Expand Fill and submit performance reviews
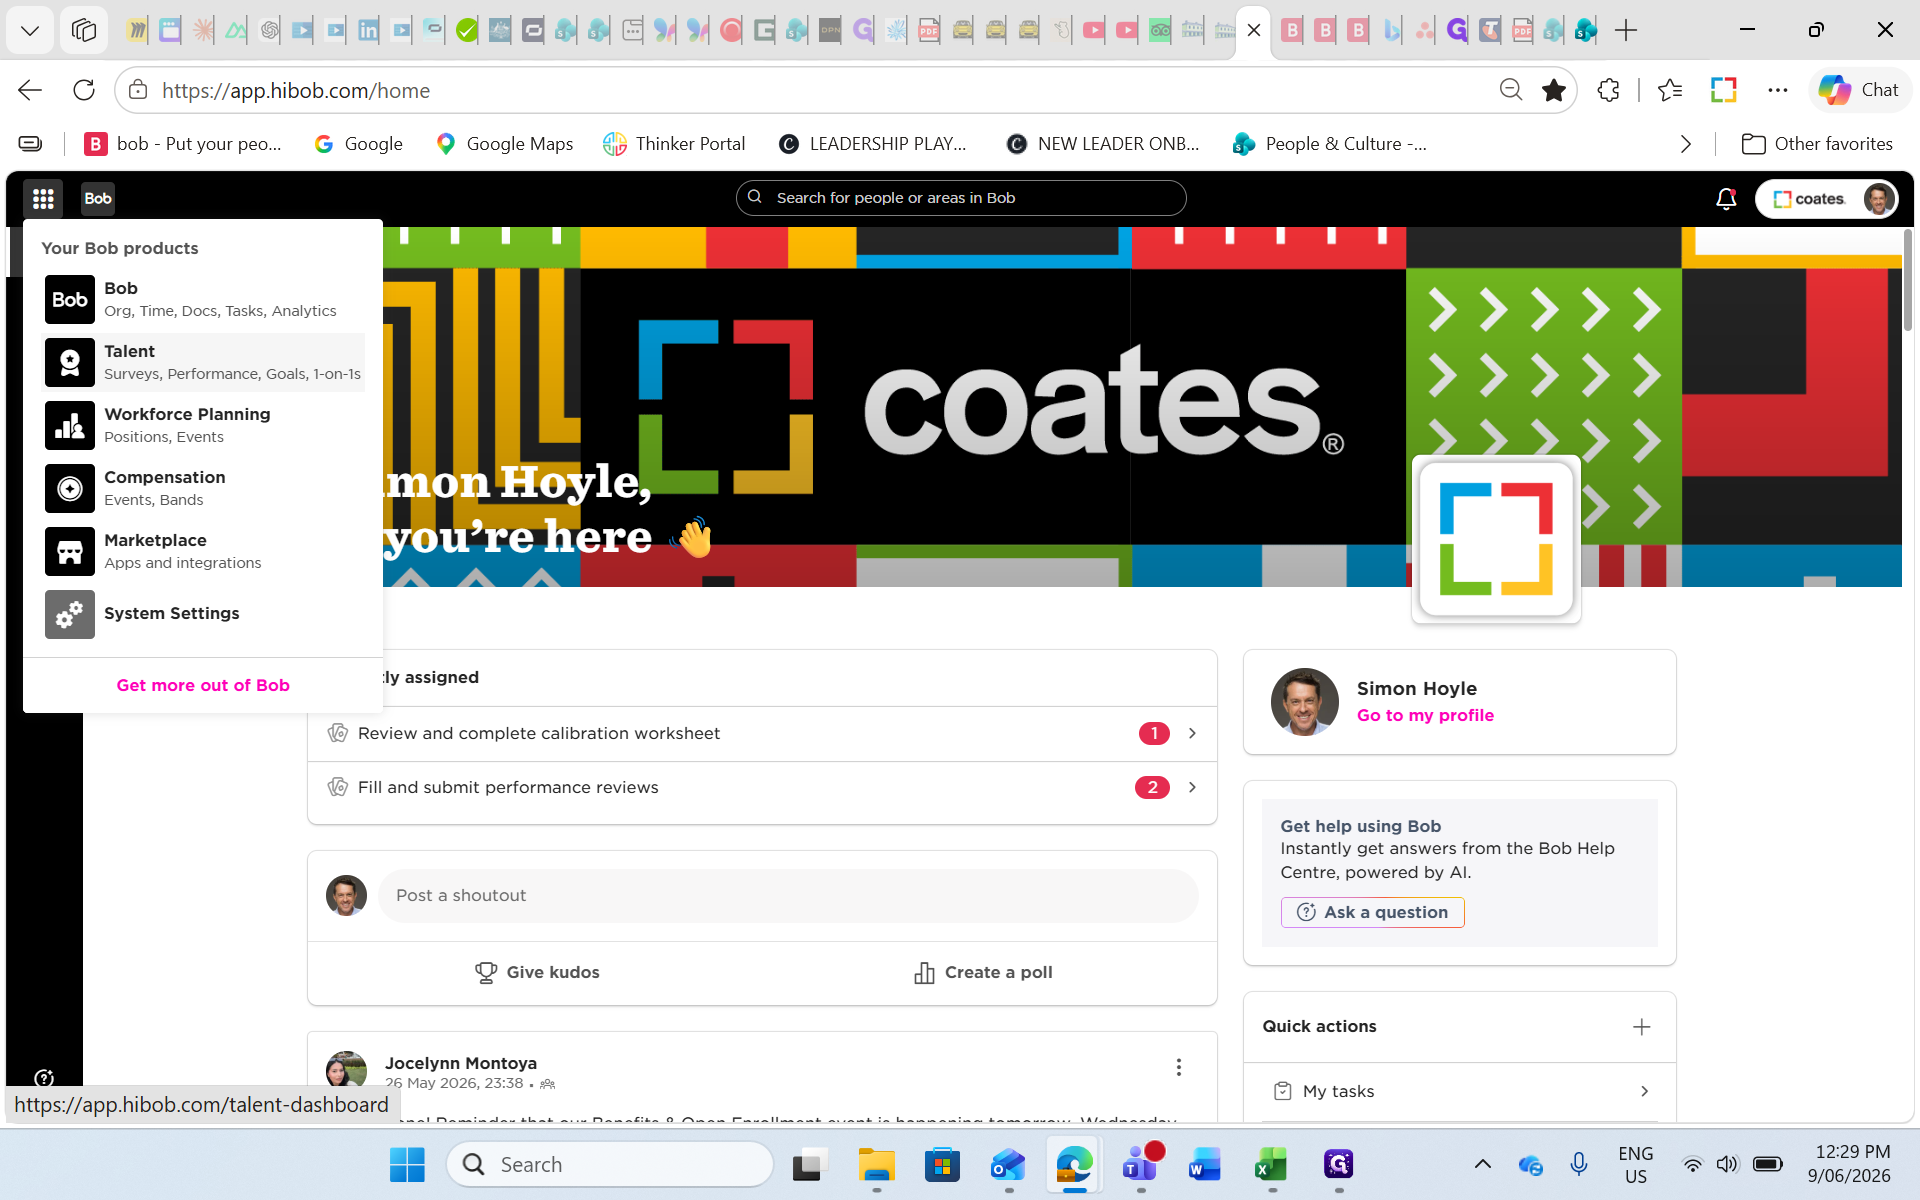Viewport: 1920px width, 1200px height. (762, 788)
